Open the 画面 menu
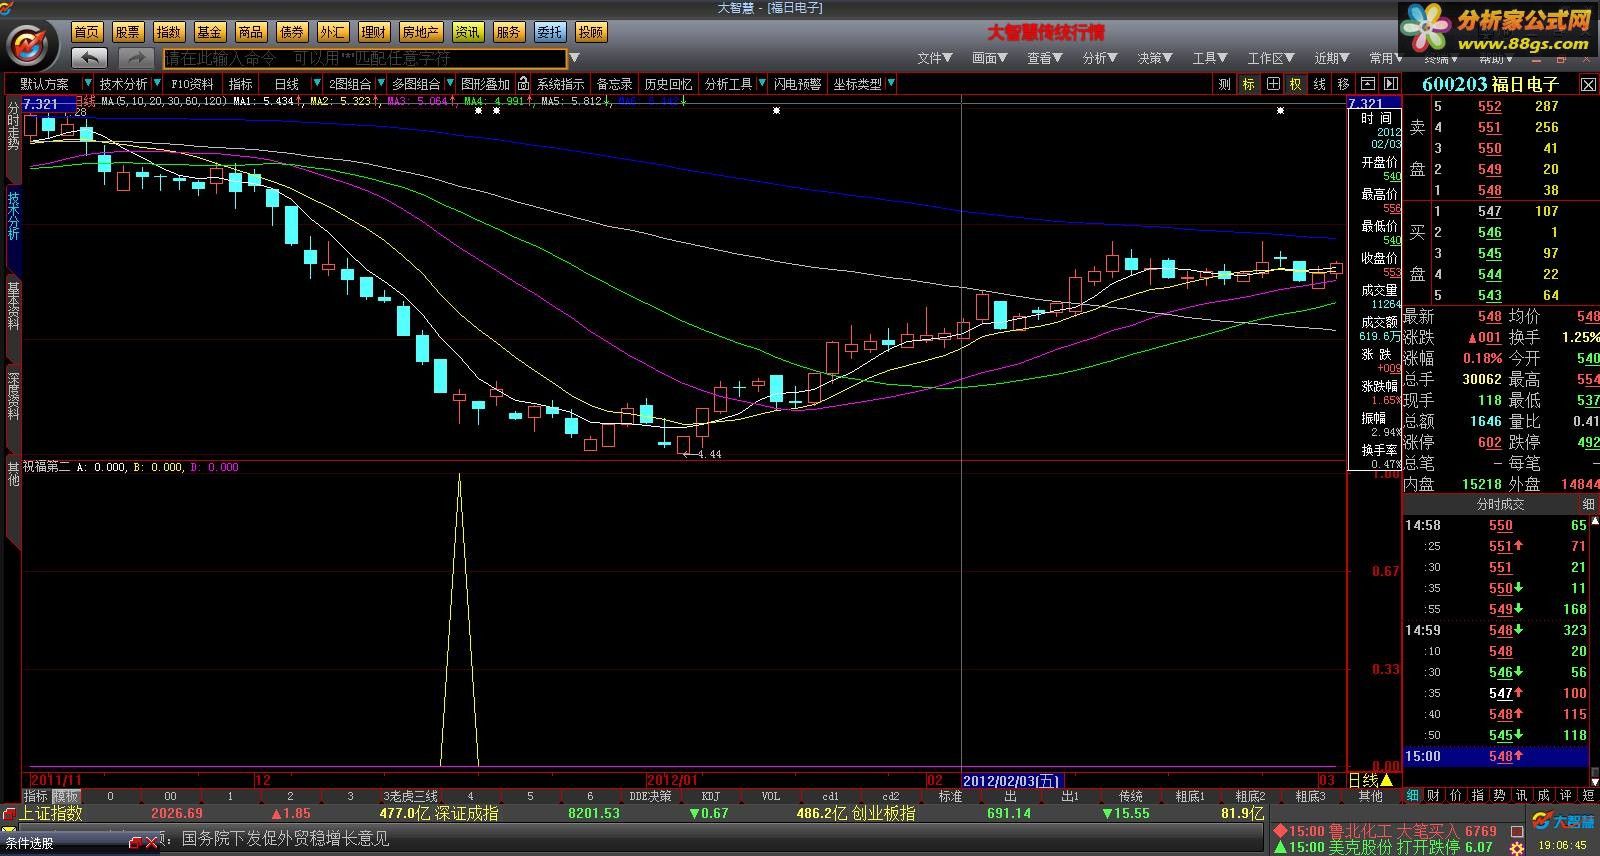The width and height of the screenshot is (1600, 856). tap(990, 58)
